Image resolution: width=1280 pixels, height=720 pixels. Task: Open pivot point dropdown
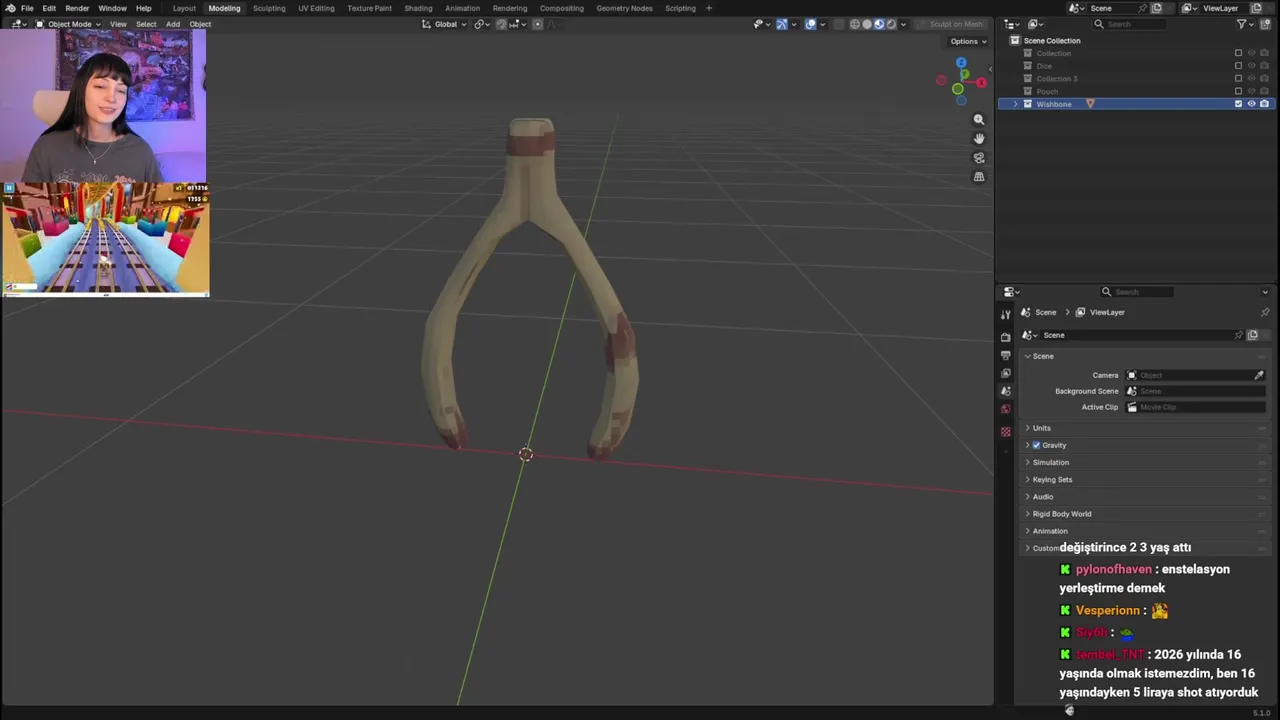tap(482, 24)
